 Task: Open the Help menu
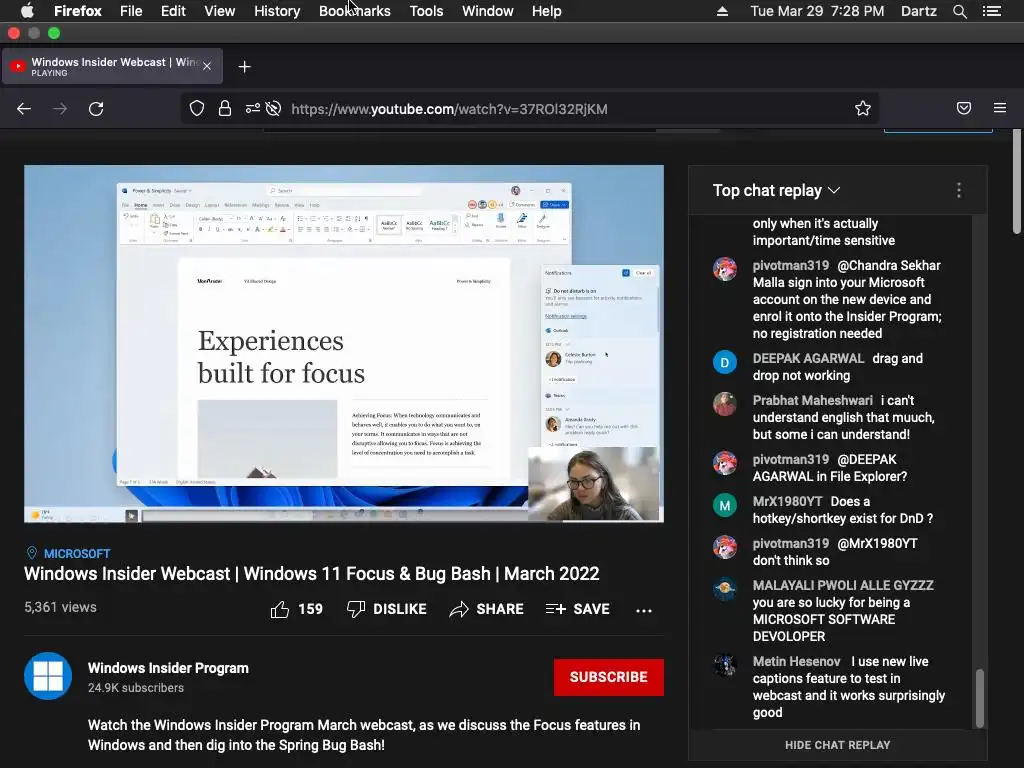[547, 11]
